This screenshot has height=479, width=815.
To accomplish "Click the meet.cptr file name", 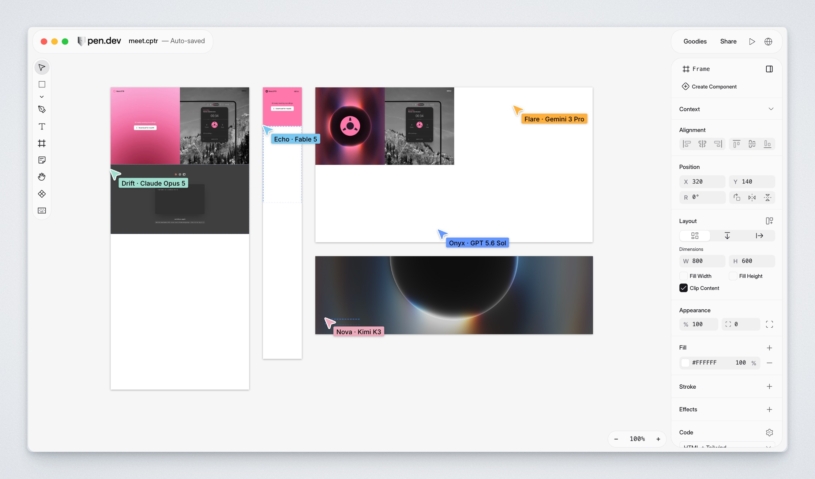I will point(143,41).
